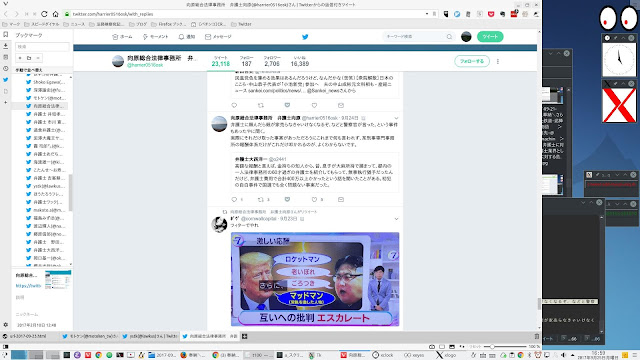
Task: Select xclock in the desktop taskbar
Action: 383,355
